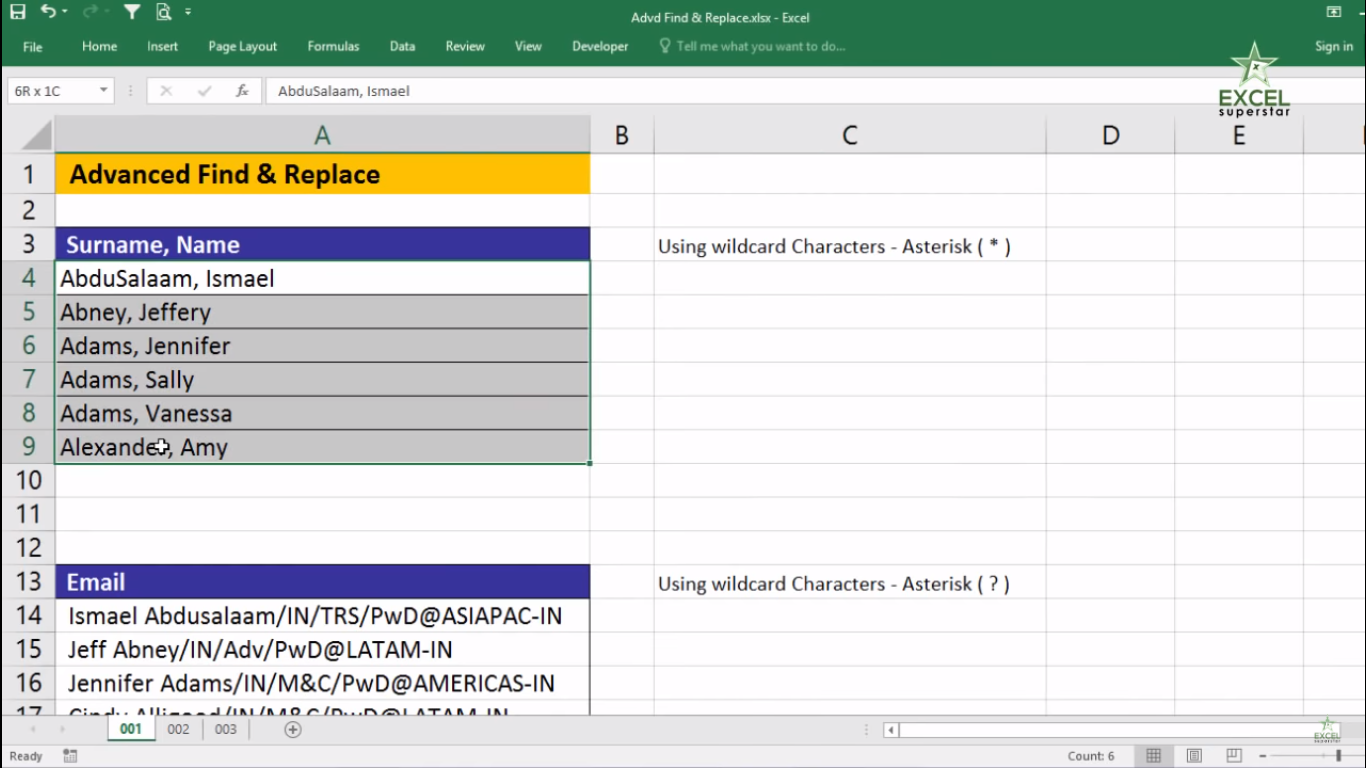Click the Undo arrow icon
The image size is (1366, 768).
click(48, 12)
